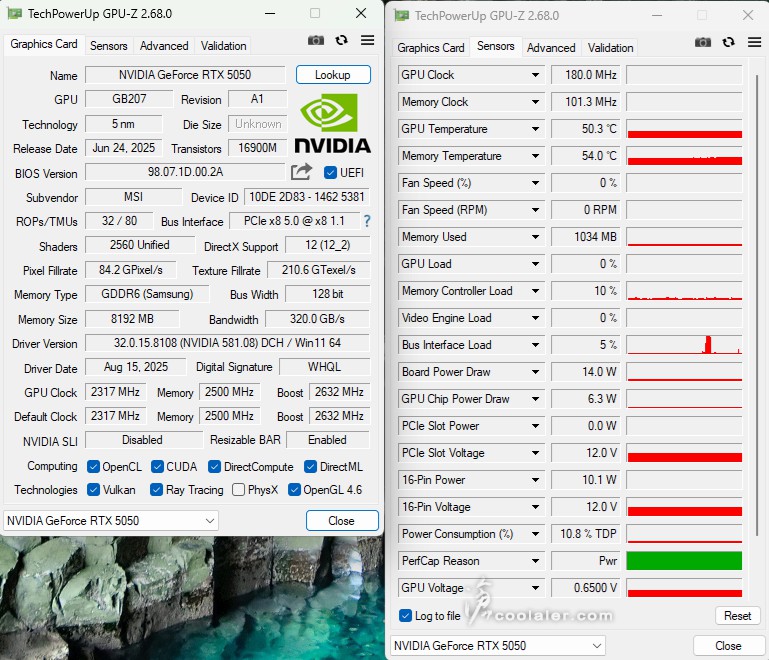This screenshot has width=769, height=660.
Task: Click the refresh icon in left GPU-Z window
Action: 342,40
